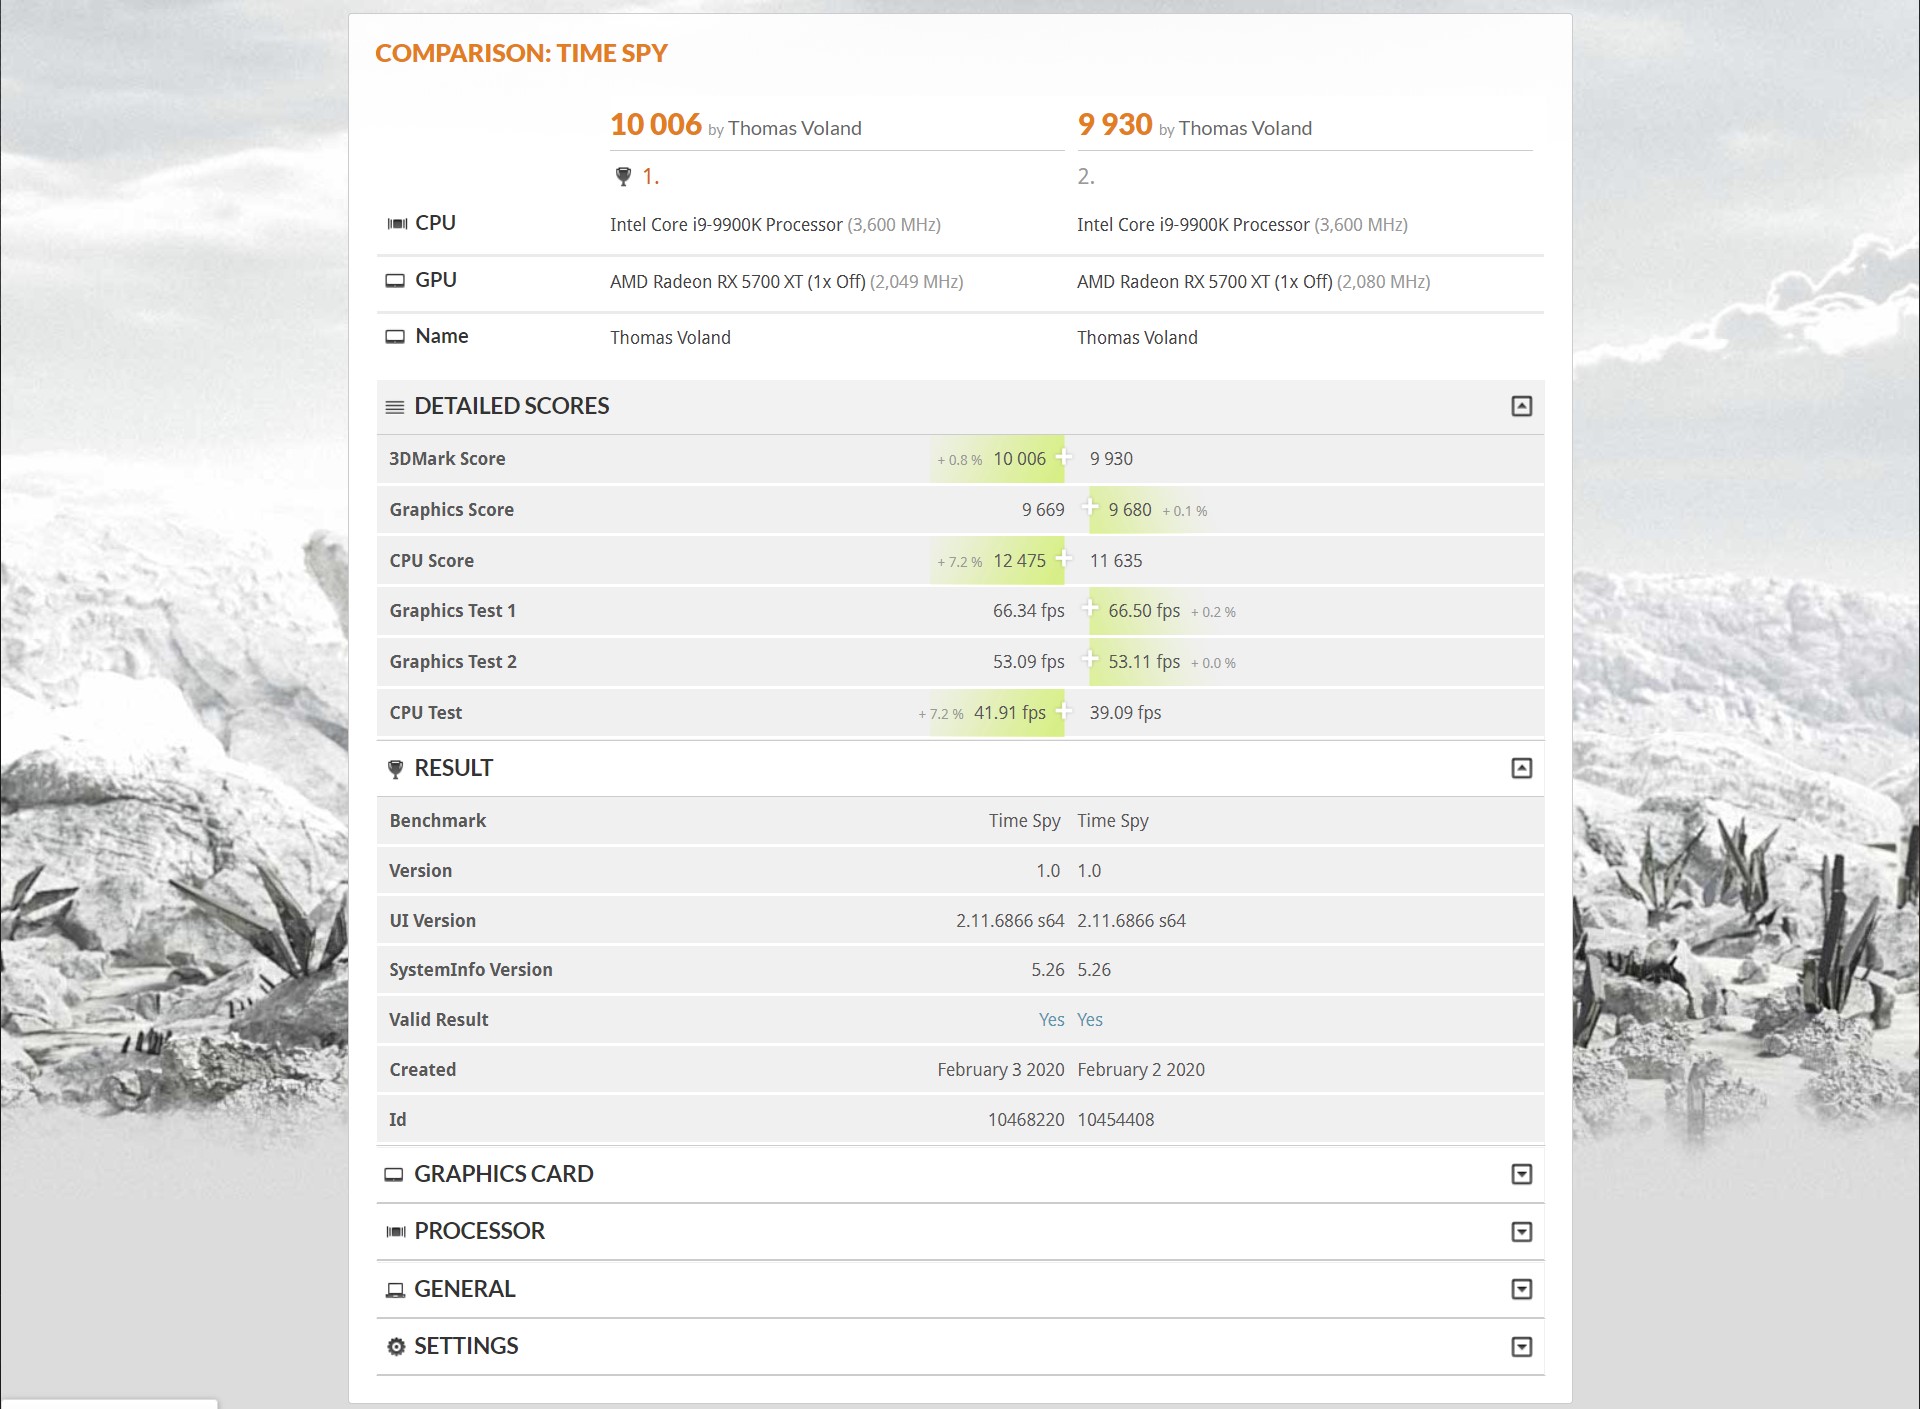Click the Graphics Score row label
Viewport: 1920px width, 1409px height.
coord(451,510)
